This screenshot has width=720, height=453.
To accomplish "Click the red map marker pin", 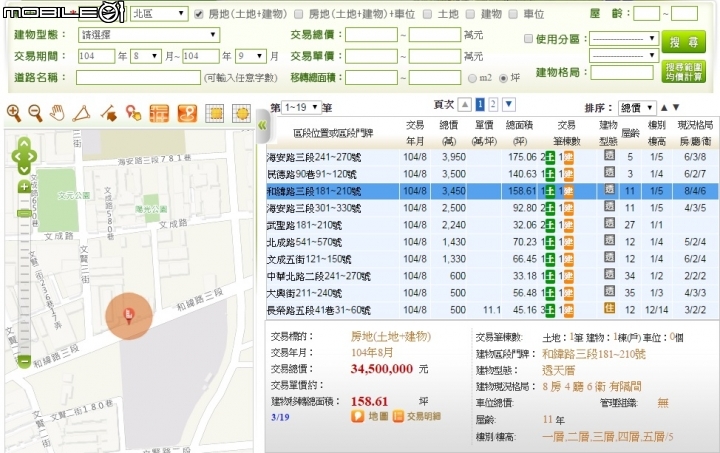I will coord(129,315).
